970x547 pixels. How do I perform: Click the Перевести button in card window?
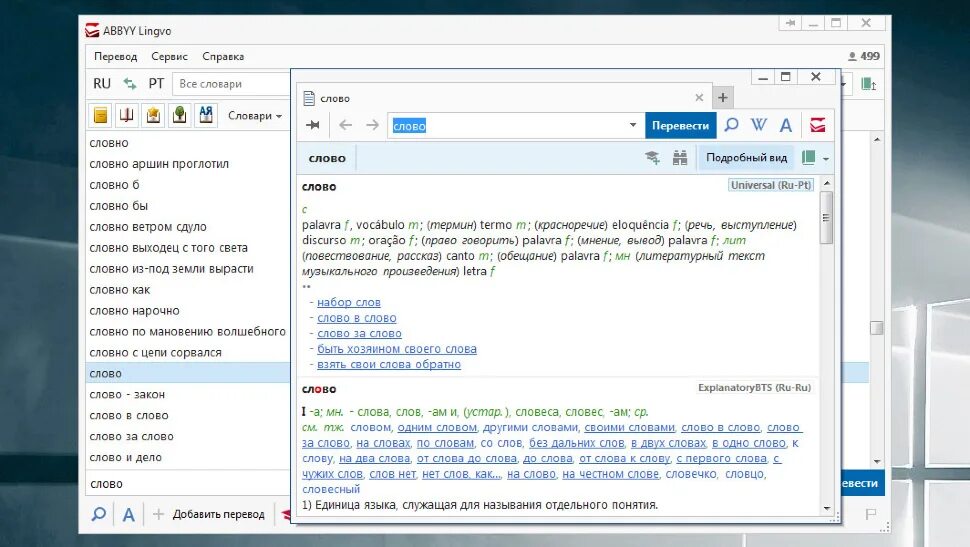click(680, 125)
